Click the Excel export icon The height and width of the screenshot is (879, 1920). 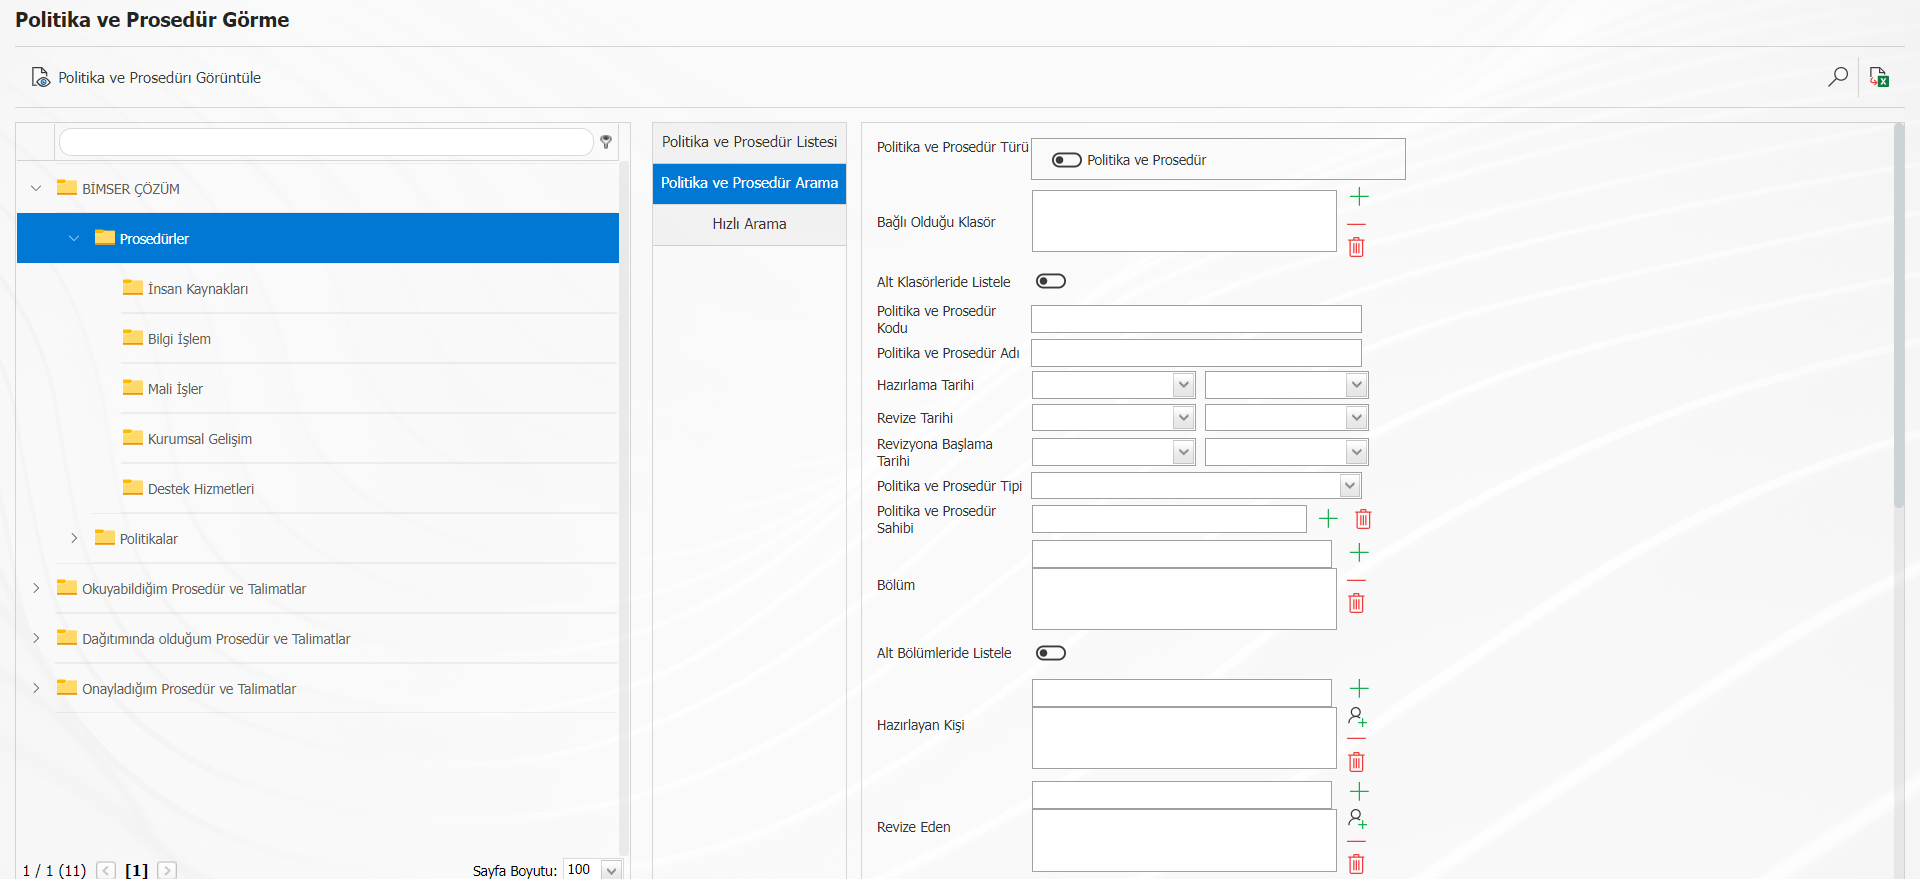click(x=1880, y=77)
